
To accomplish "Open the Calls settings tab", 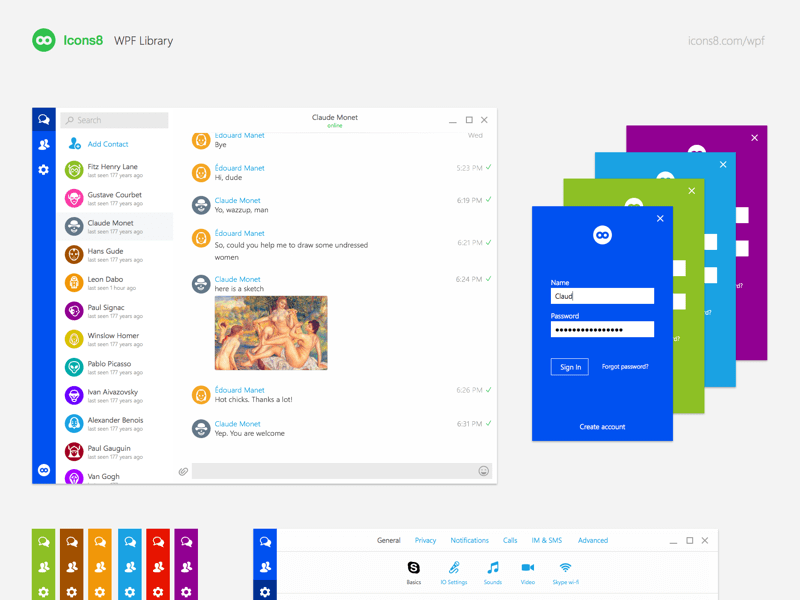I will coord(509,539).
